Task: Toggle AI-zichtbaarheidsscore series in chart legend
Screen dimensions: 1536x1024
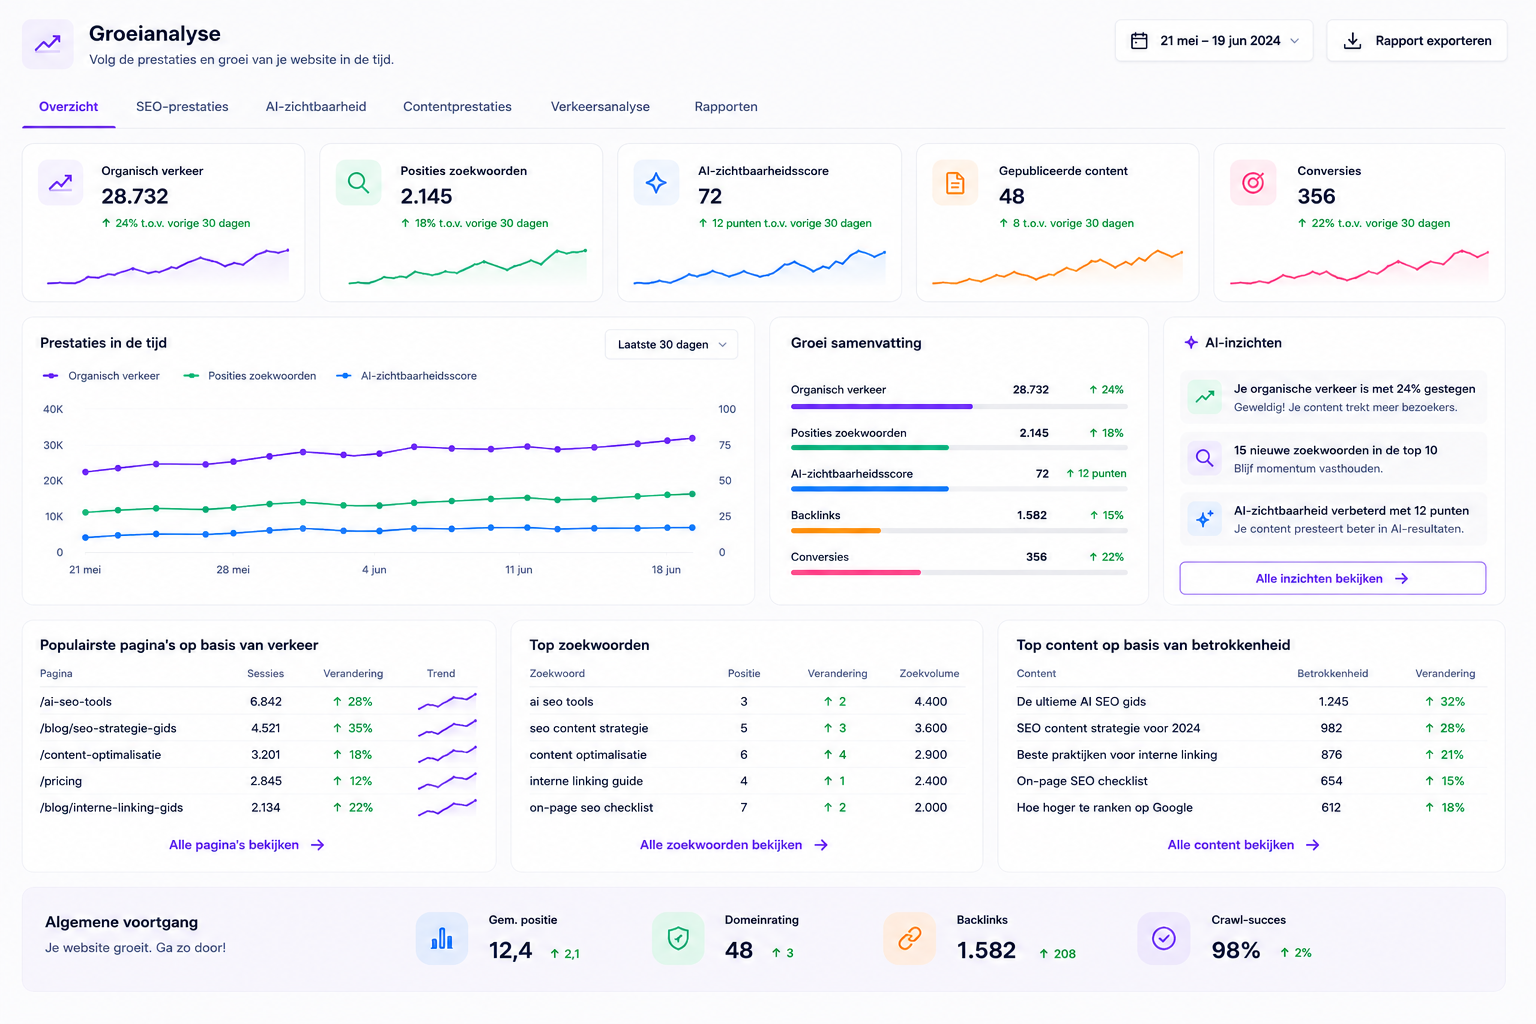Action: pos(407,376)
